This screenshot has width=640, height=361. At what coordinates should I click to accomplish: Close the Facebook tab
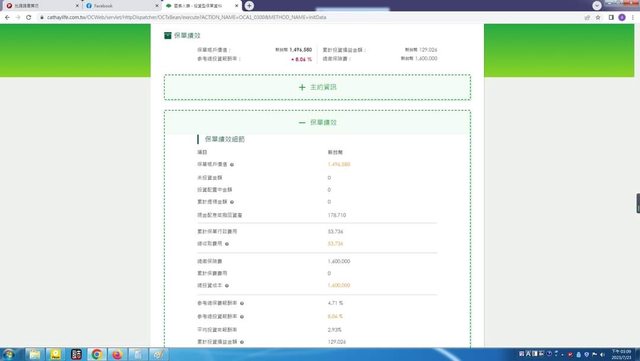pyautogui.click(x=157, y=6)
